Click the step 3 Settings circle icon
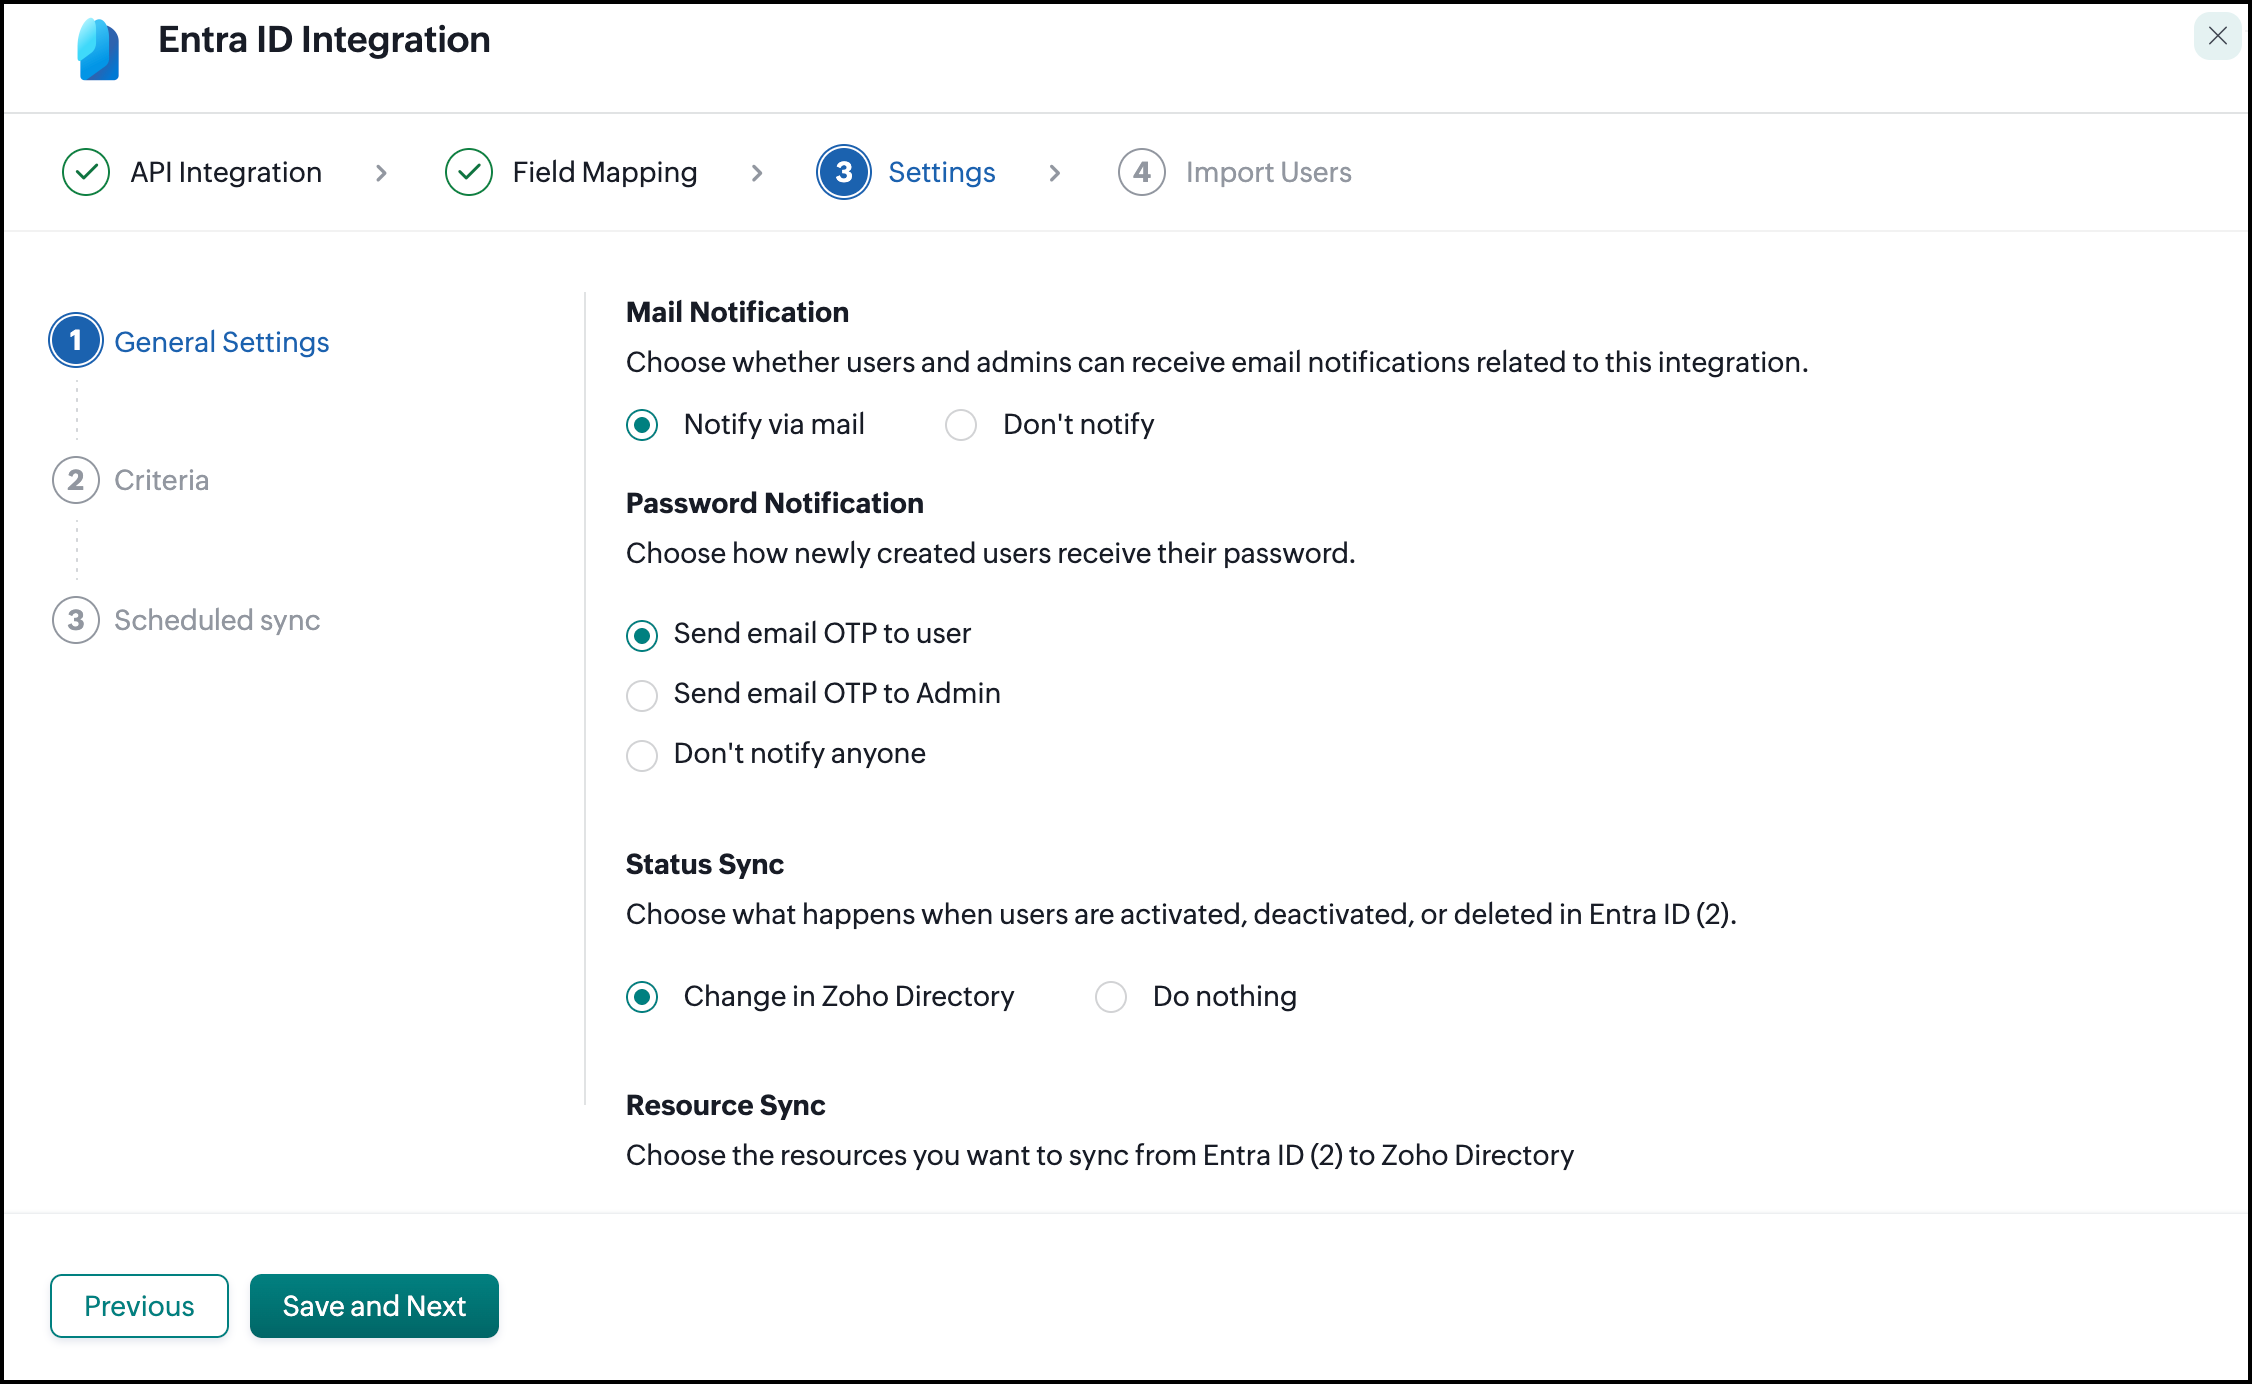 click(843, 172)
